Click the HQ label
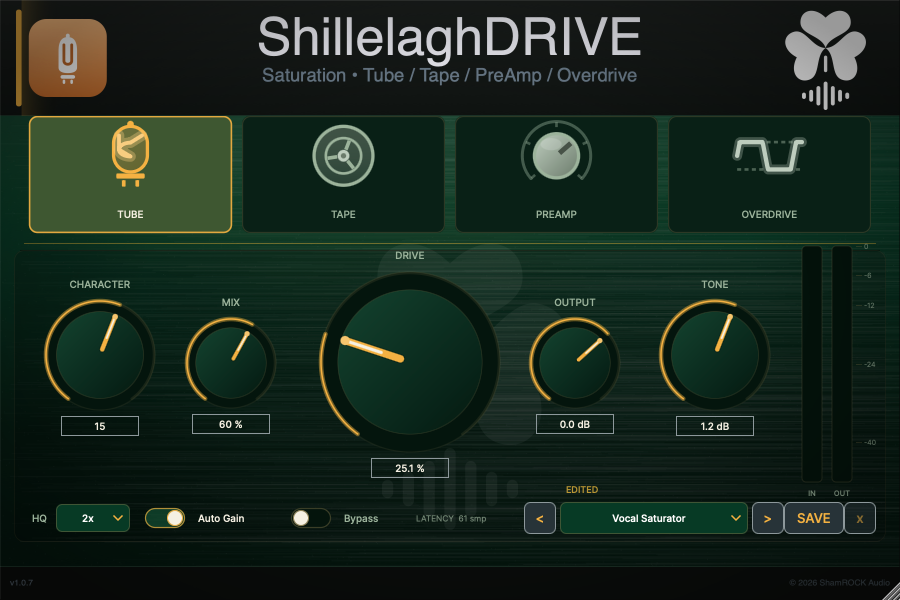Image resolution: width=900 pixels, height=600 pixels. click(39, 518)
